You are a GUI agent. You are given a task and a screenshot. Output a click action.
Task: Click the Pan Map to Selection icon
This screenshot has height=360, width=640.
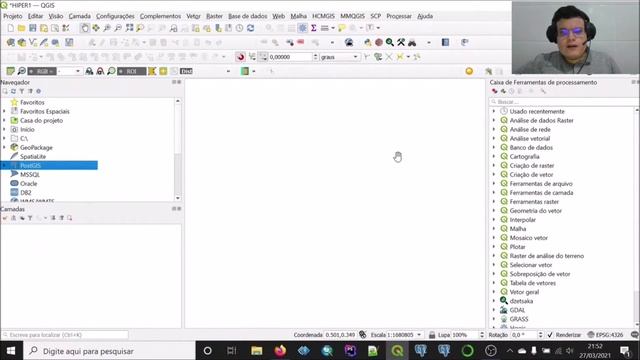(x=96, y=28)
